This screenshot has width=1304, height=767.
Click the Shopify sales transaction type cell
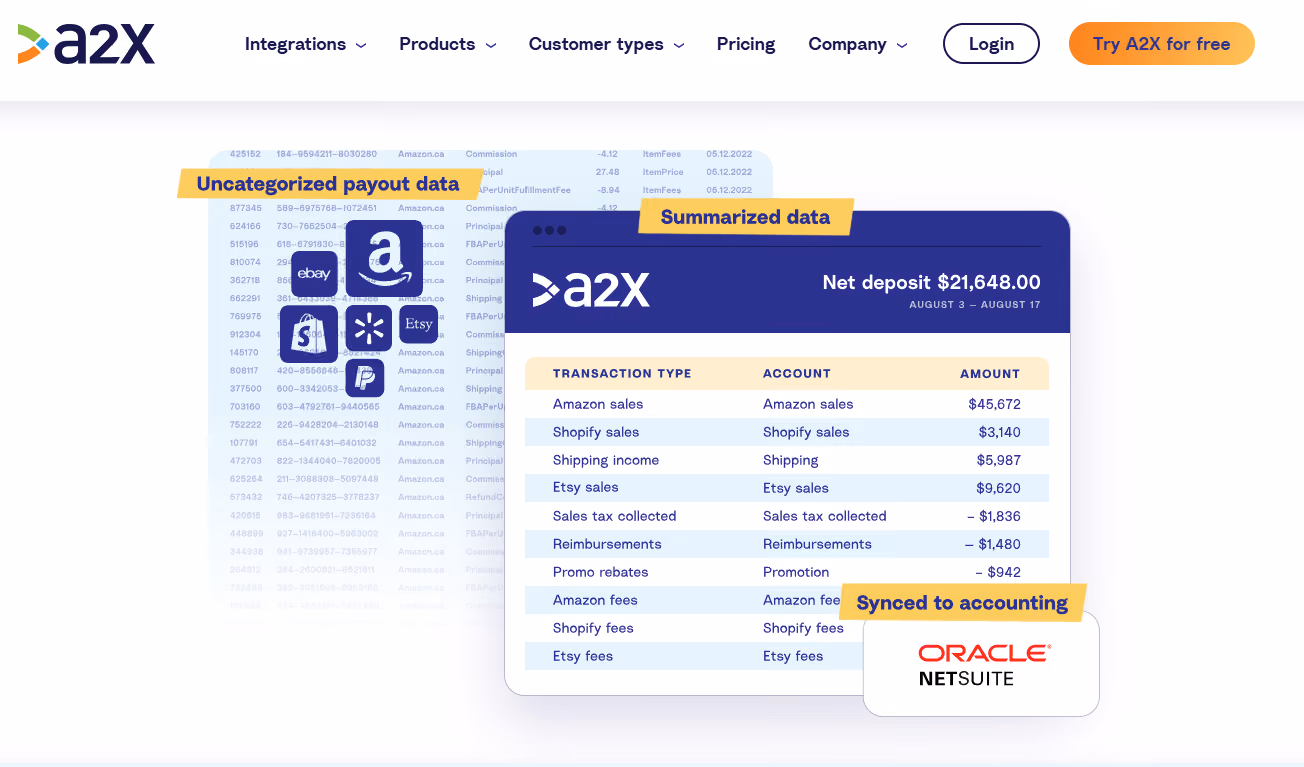pos(596,432)
